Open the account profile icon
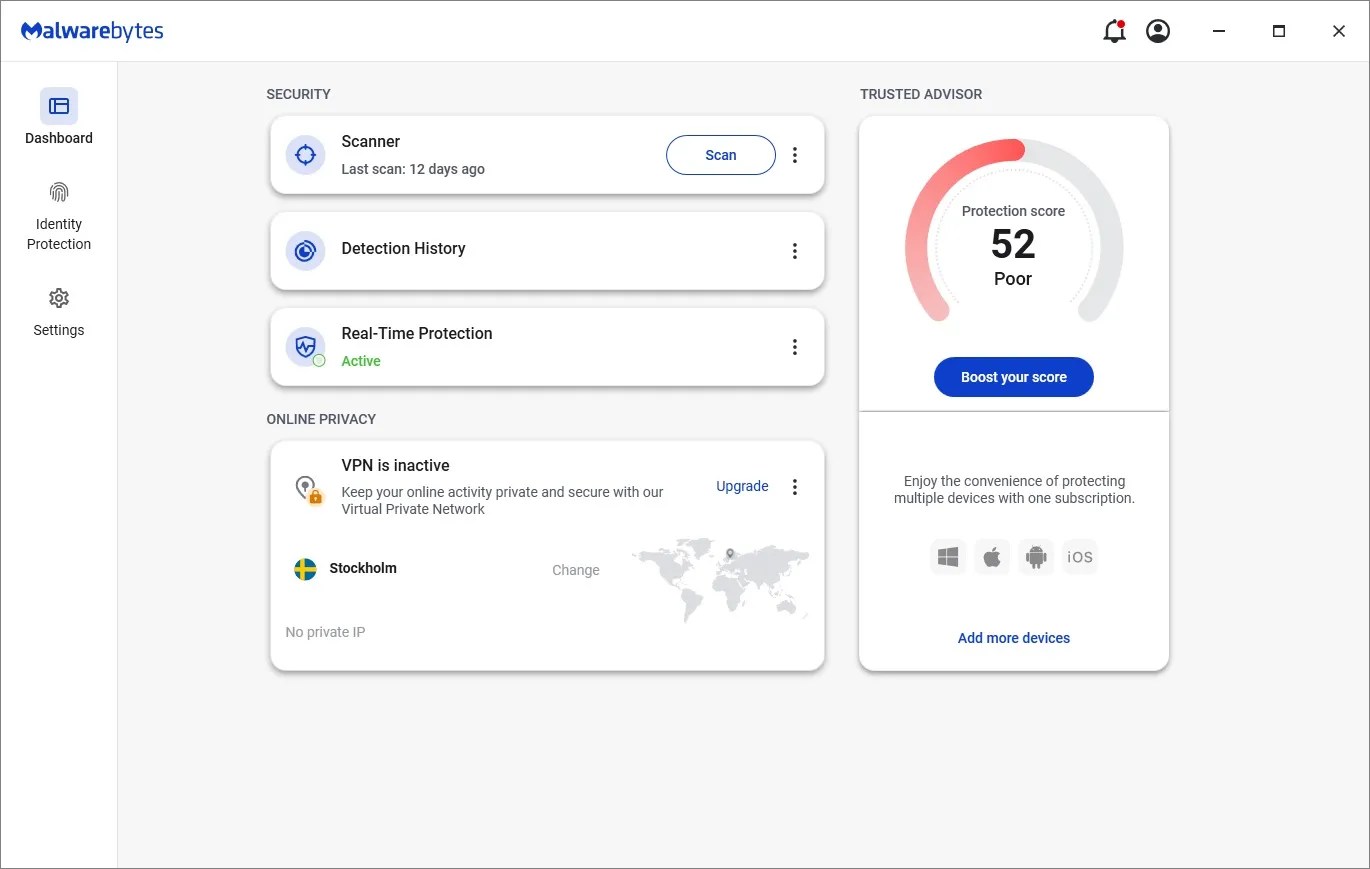 pos(1158,31)
